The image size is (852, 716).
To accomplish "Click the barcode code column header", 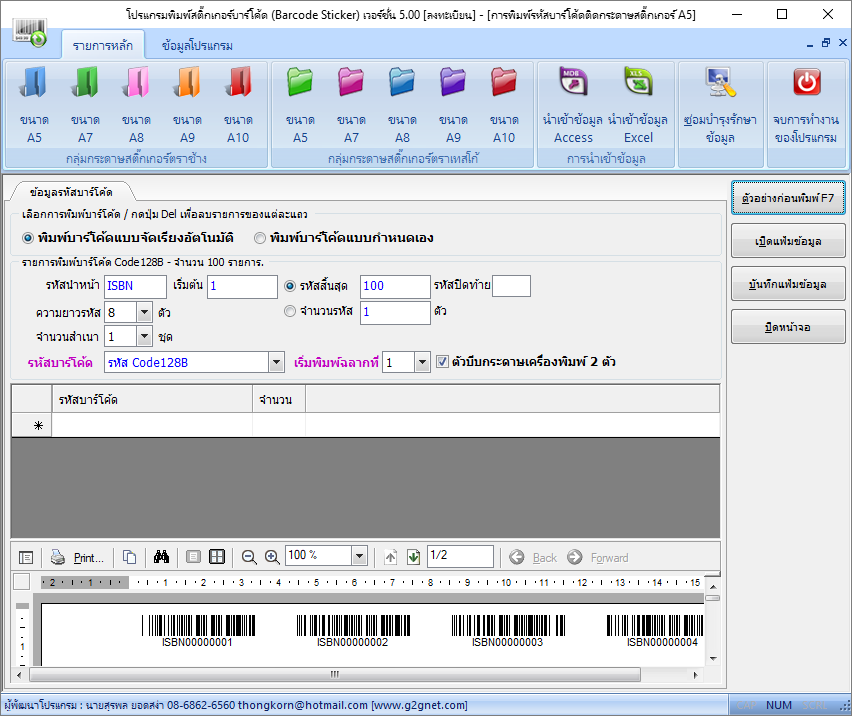I will 152,400.
